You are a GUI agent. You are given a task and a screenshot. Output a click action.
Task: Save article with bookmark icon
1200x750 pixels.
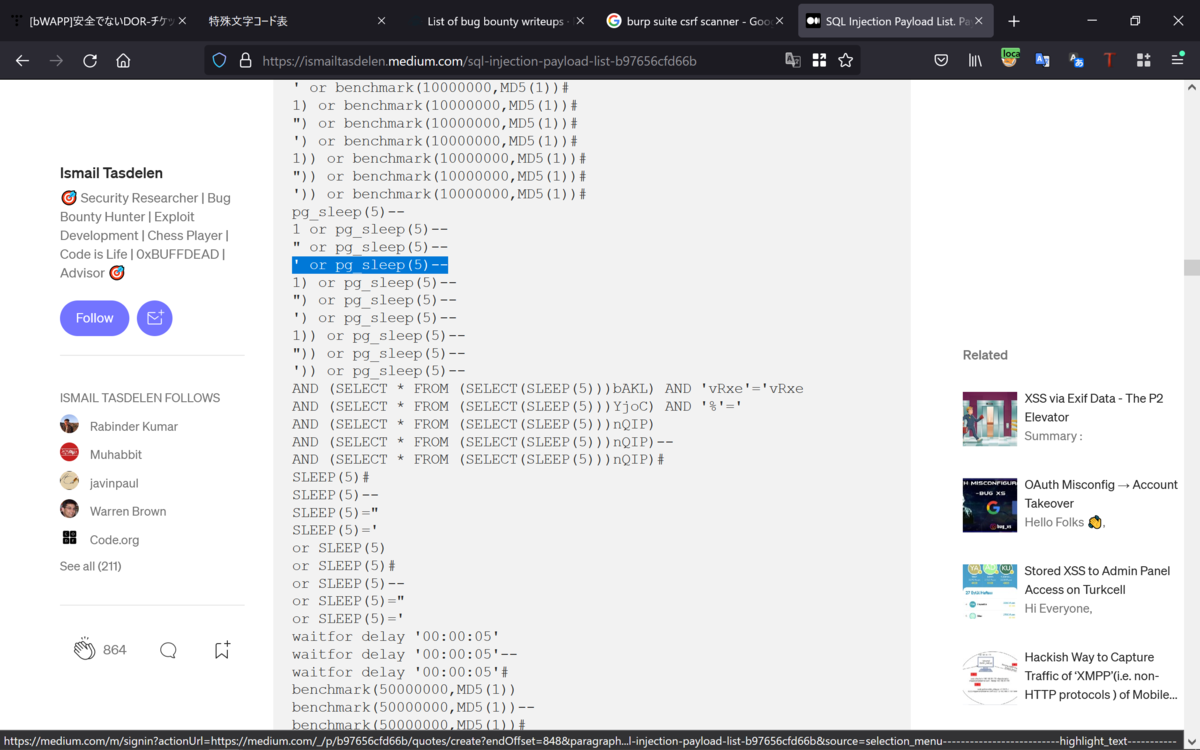coord(222,650)
